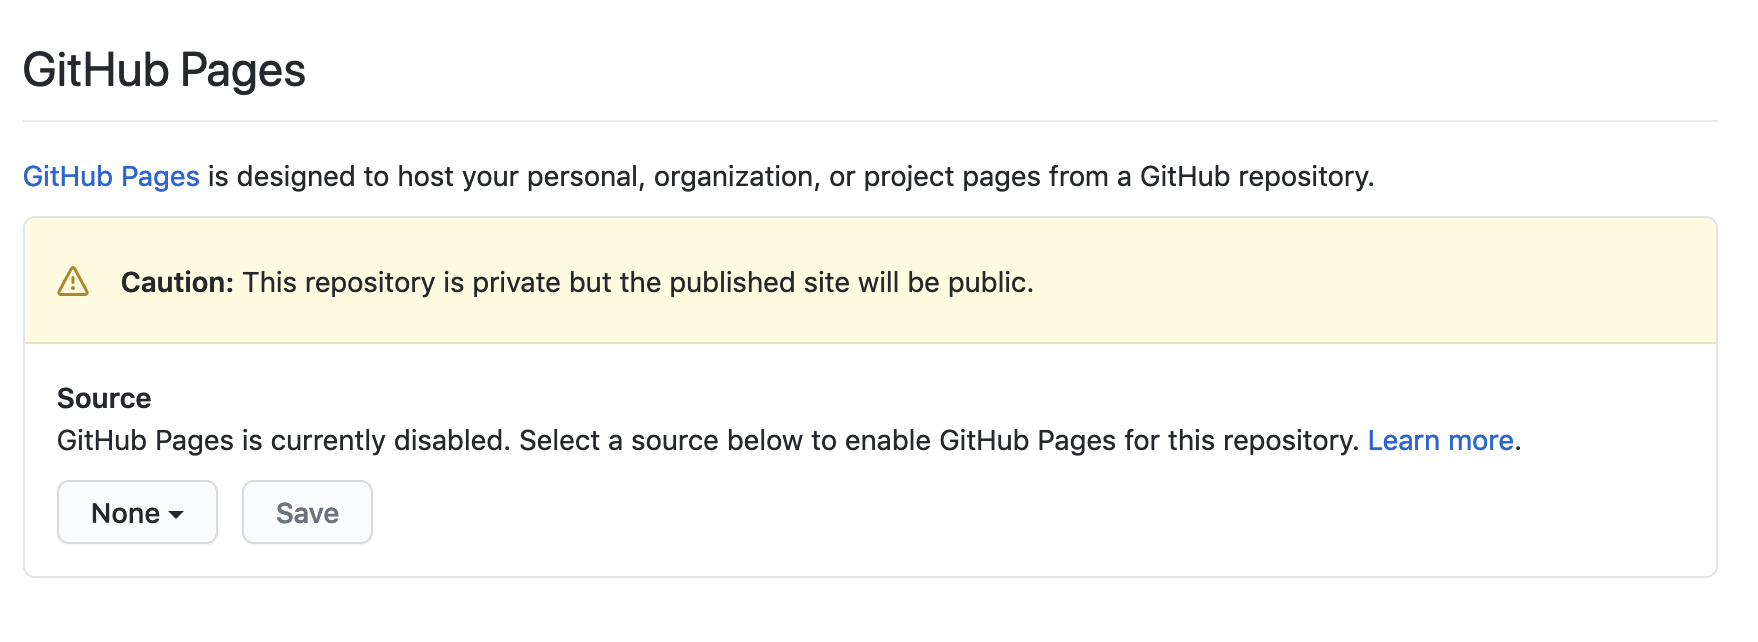
Task: Click the bold Caution: label
Action: coord(177,282)
